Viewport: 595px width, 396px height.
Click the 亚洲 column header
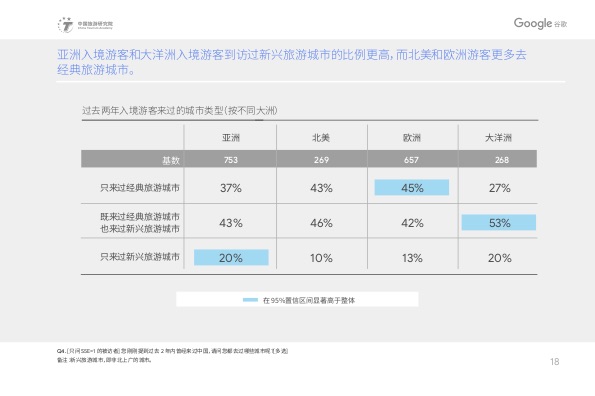coord(231,138)
